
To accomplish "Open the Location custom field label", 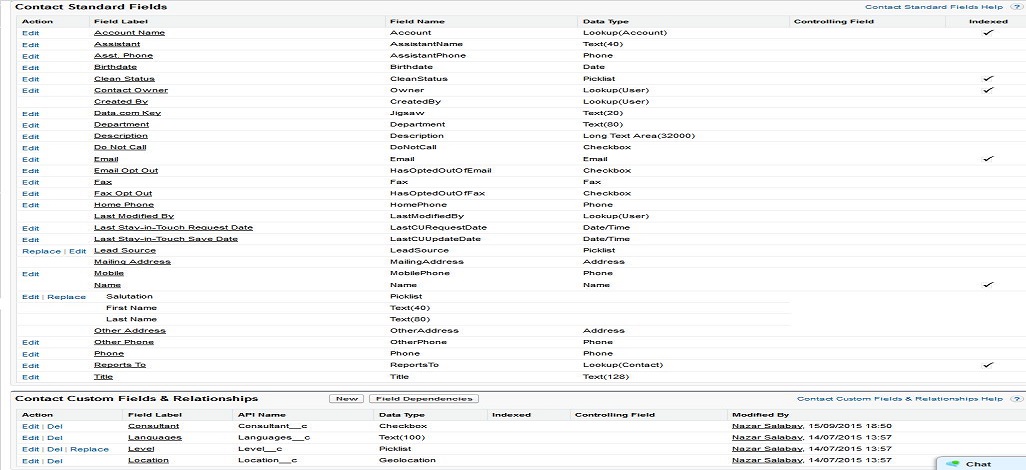I will coord(148,461).
